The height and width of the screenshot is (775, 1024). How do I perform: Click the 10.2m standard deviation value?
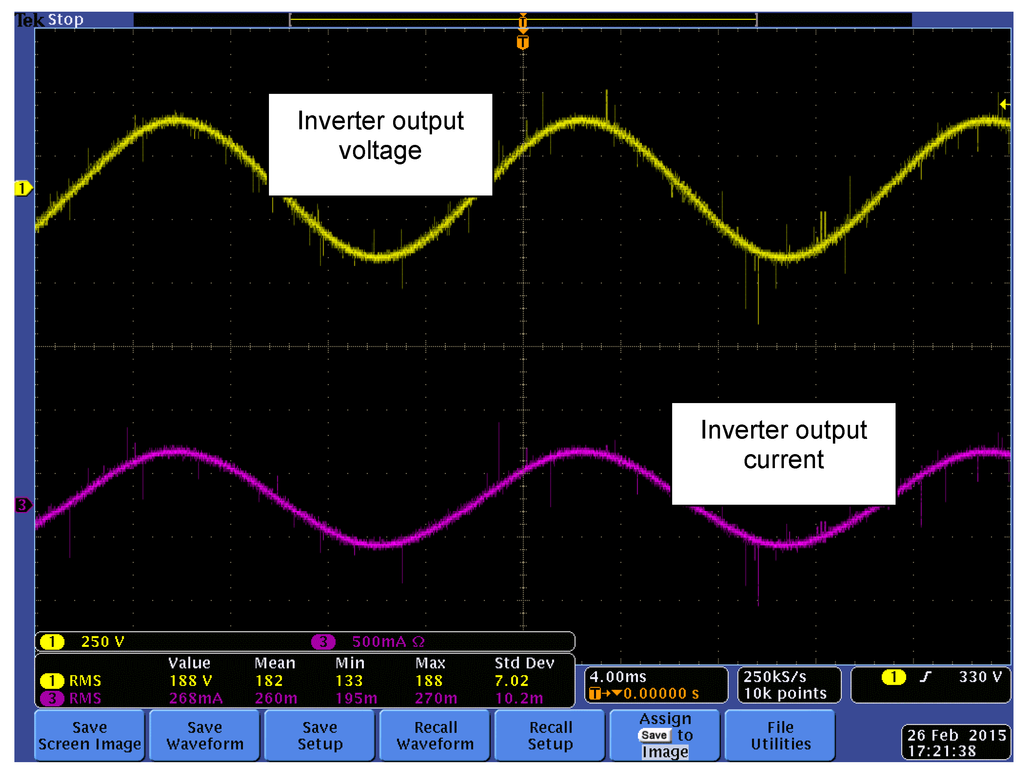tap(519, 699)
